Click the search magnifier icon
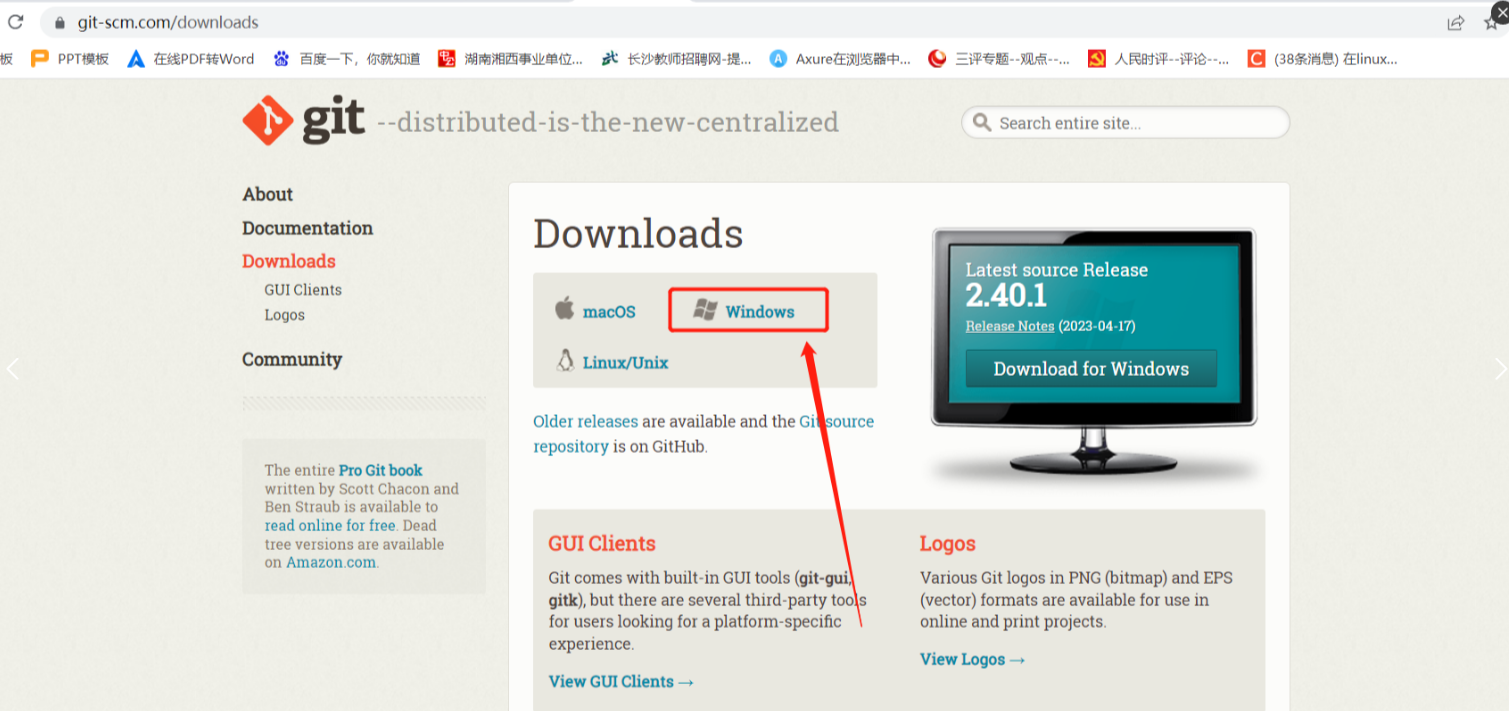This screenshot has height=711, width=1509. [981, 123]
